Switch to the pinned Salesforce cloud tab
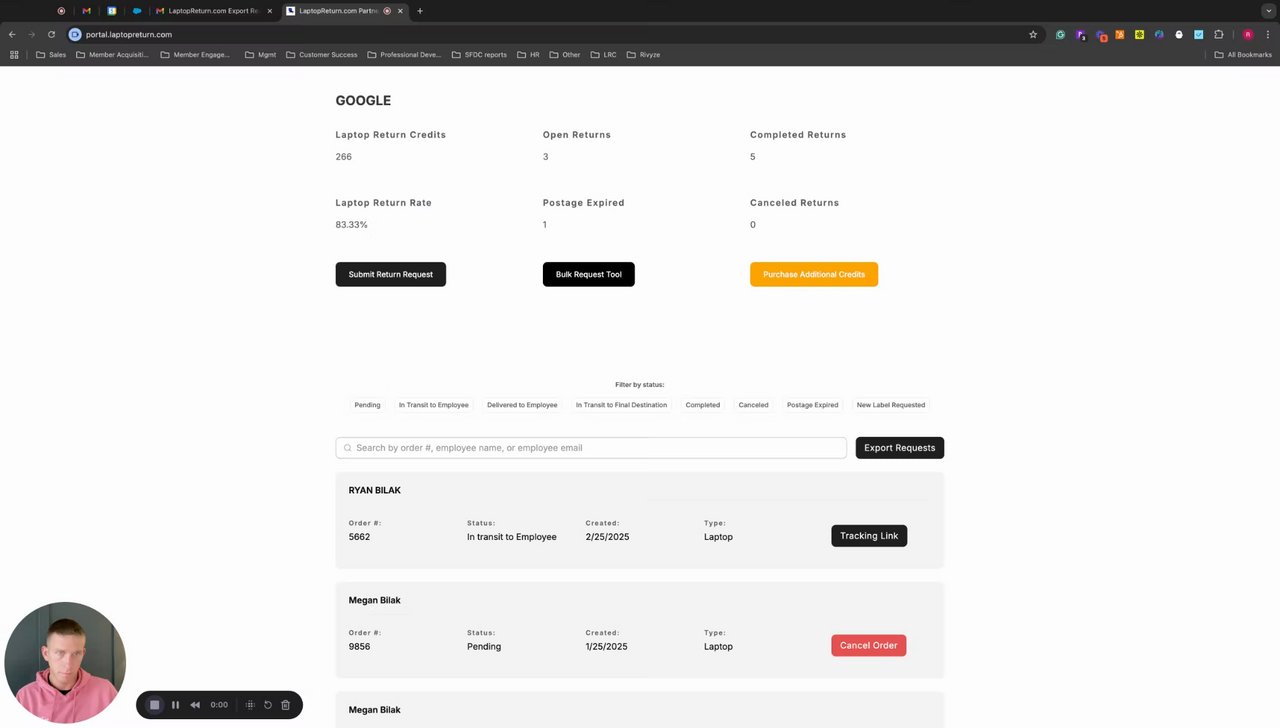The width and height of the screenshot is (1280, 728). [137, 11]
